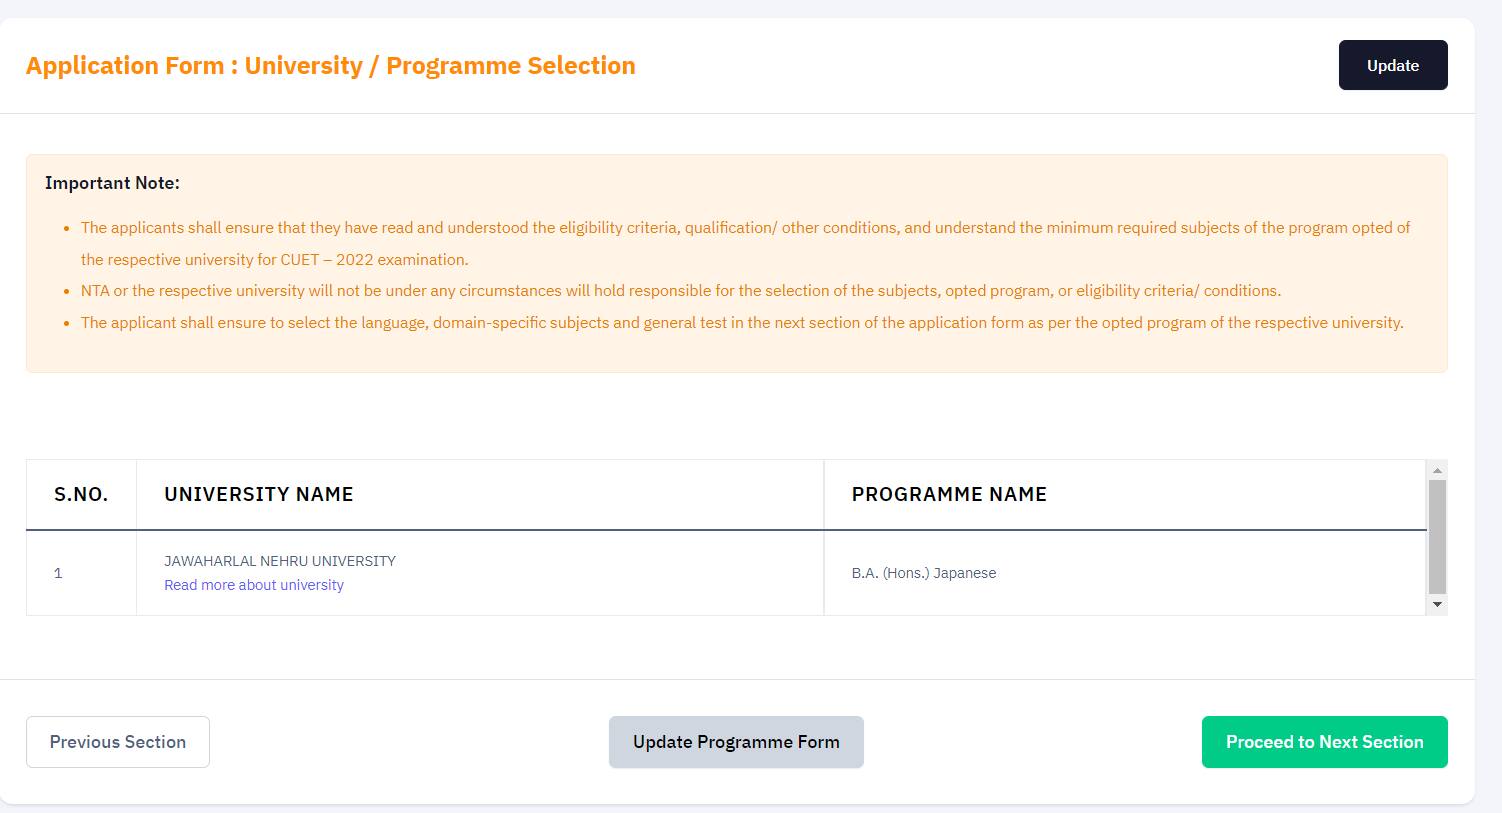Screen dimensions: 1502x813
Task: Click the Update Programme Form button
Action: 736,741
